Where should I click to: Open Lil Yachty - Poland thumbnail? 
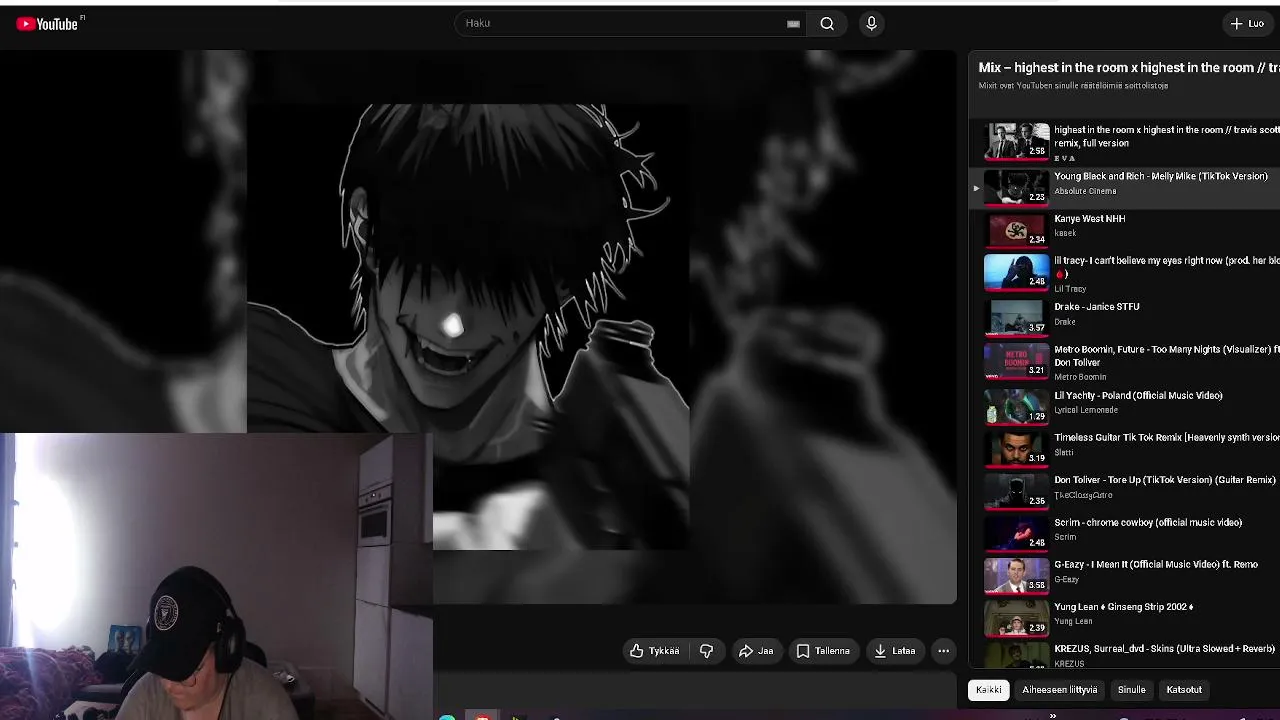(x=1017, y=407)
